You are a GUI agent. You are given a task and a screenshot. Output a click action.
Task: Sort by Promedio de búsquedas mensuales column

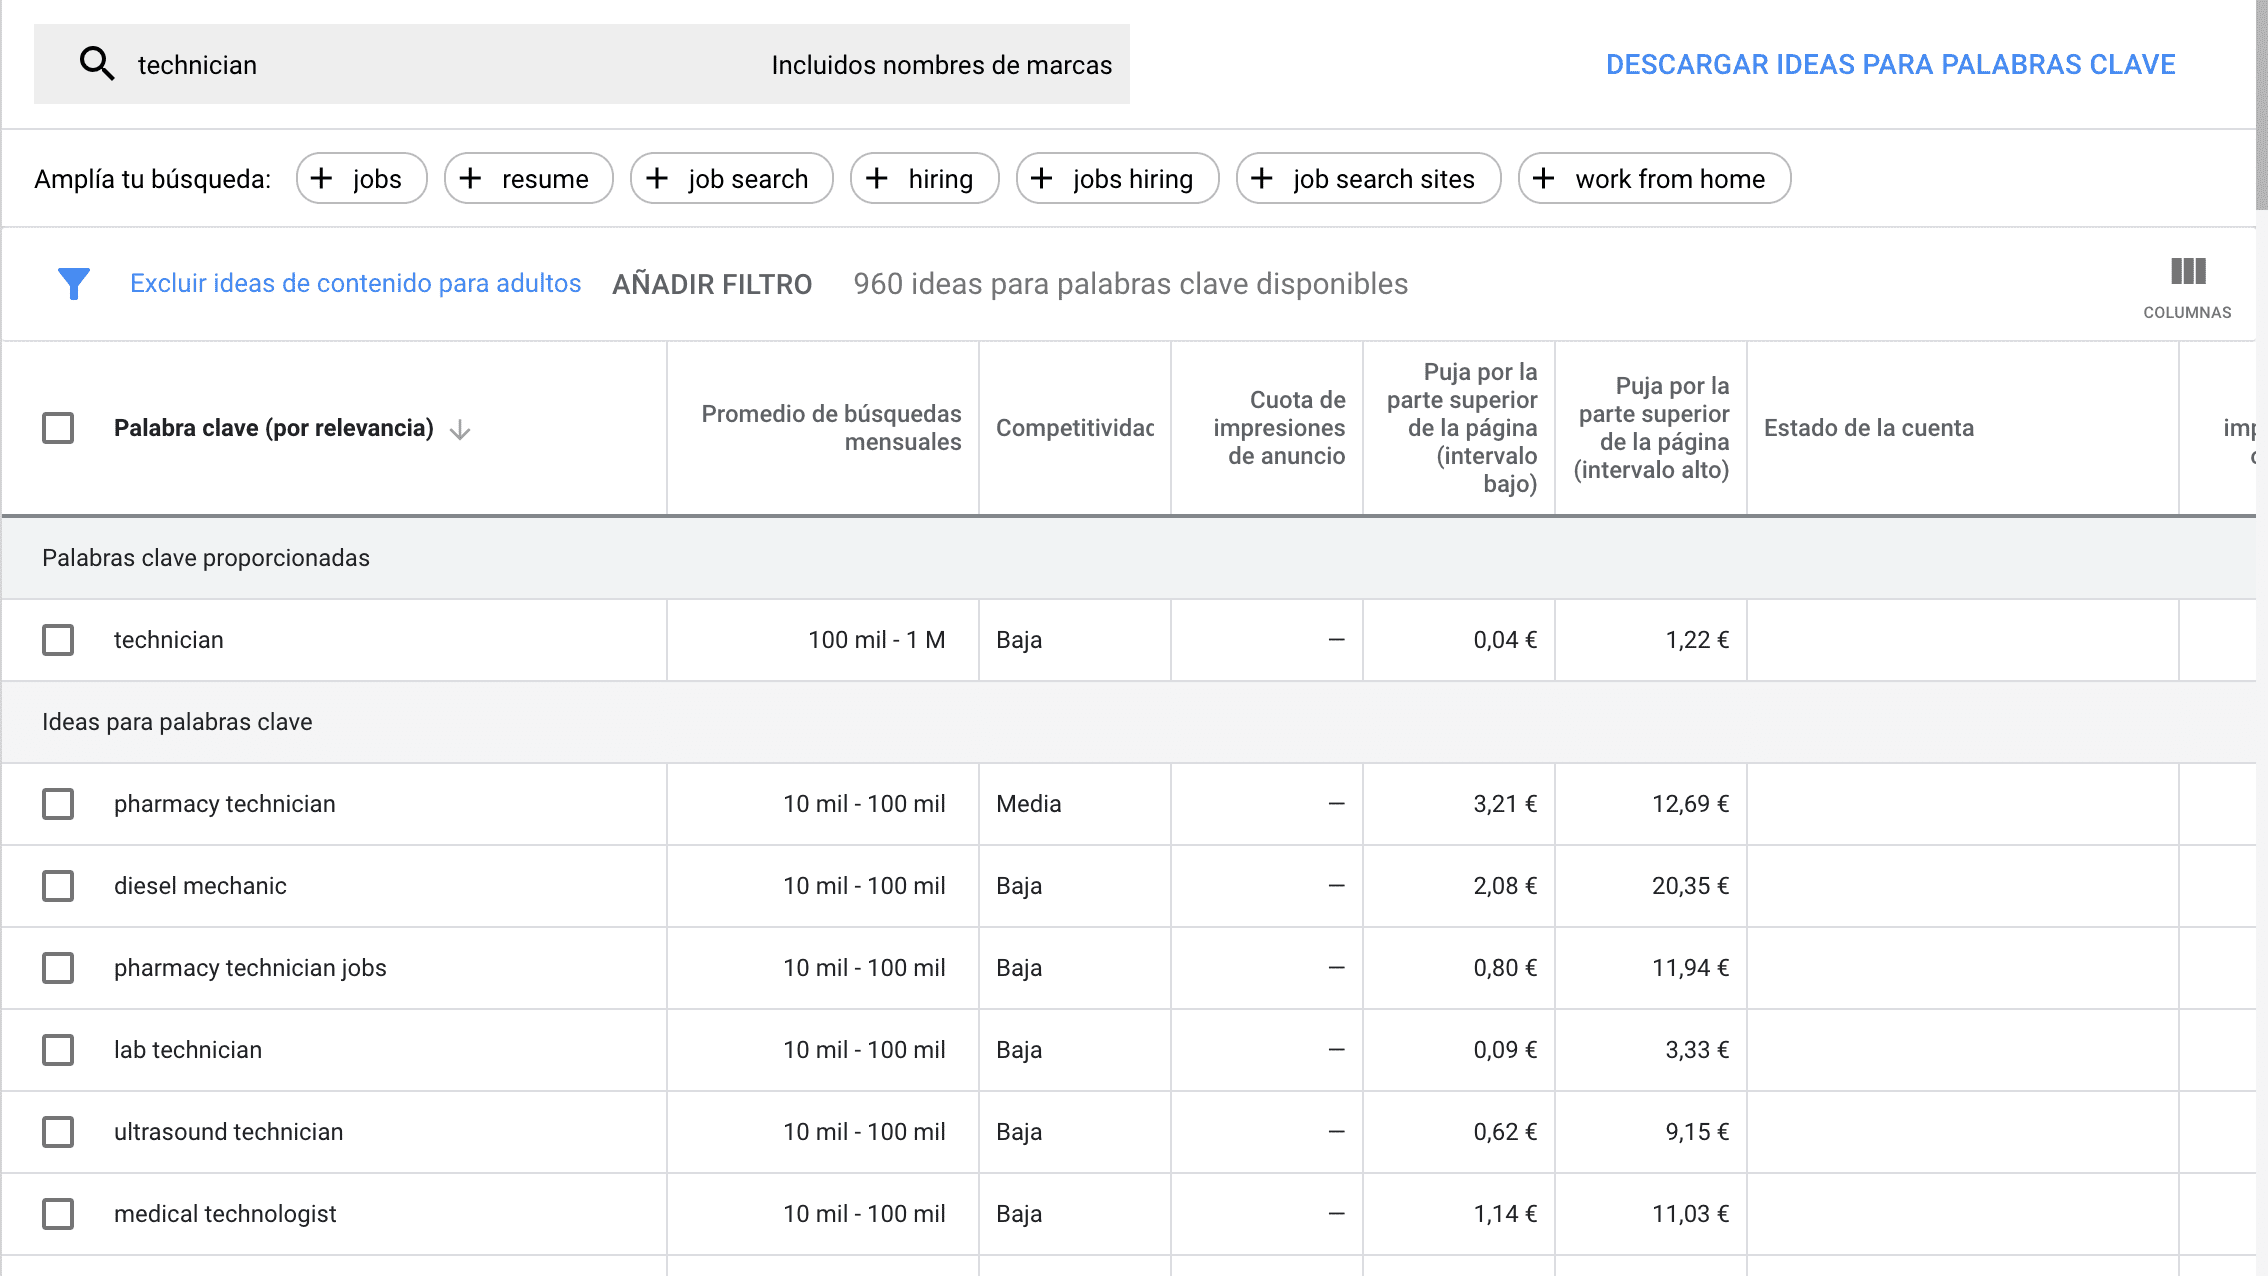pos(830,428)
